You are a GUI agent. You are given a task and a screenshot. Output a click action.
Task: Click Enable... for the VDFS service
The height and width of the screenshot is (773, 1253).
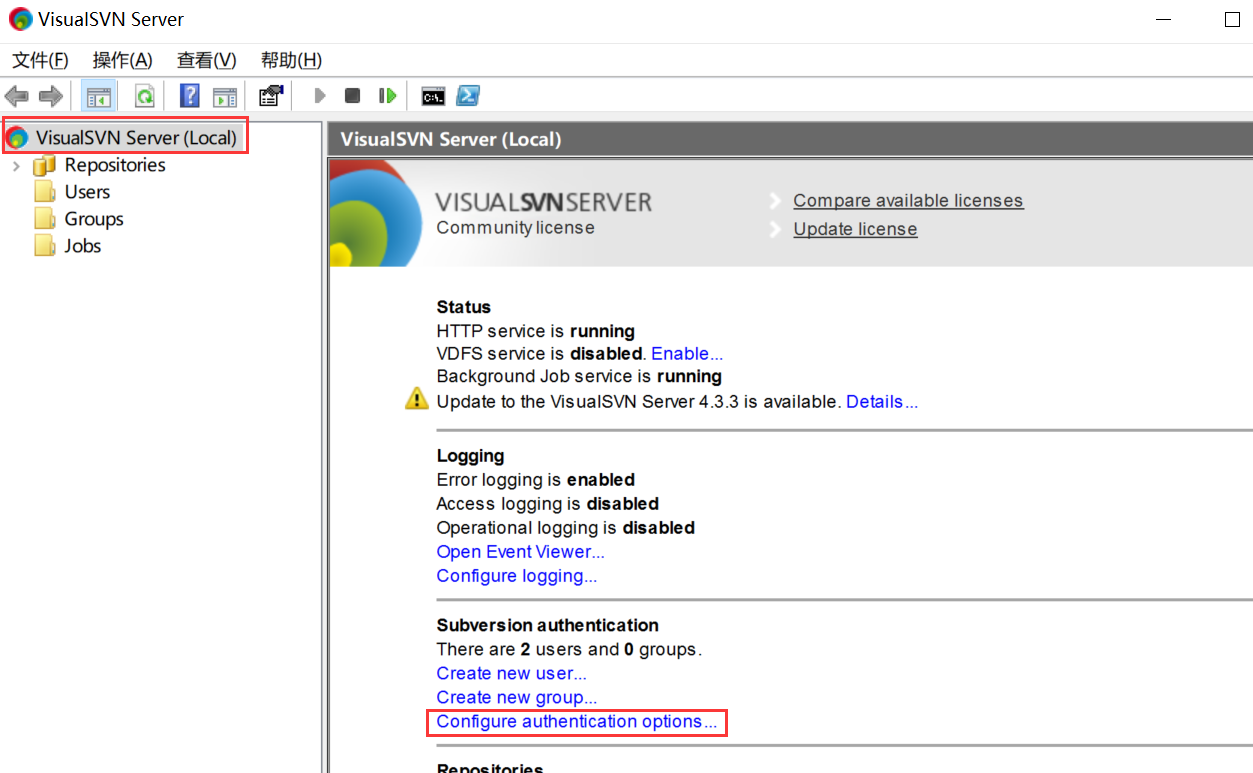pyautogui.click(x=687, y=353)
